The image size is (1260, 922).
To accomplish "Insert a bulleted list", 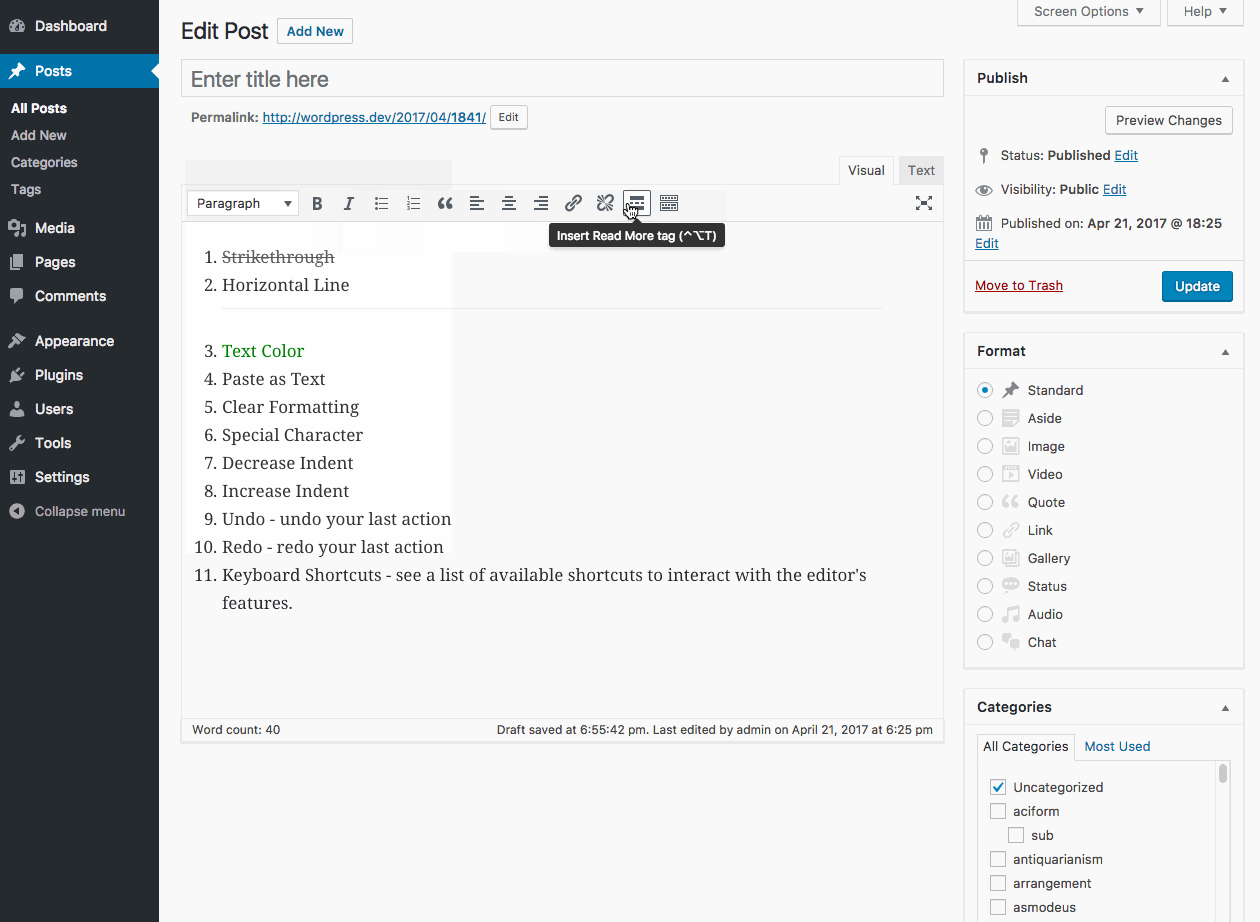I will (x=381, y=204).
